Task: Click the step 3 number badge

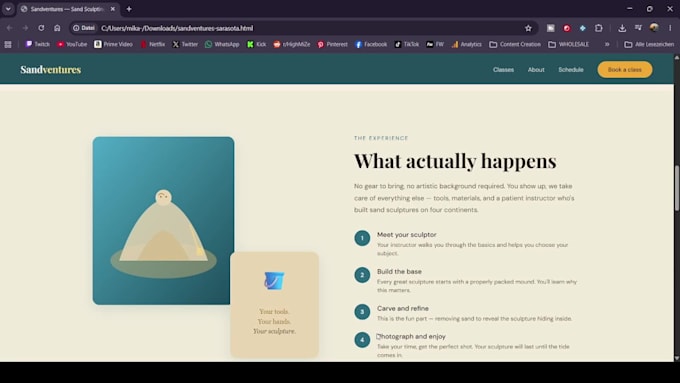Action: click(362, 312)
